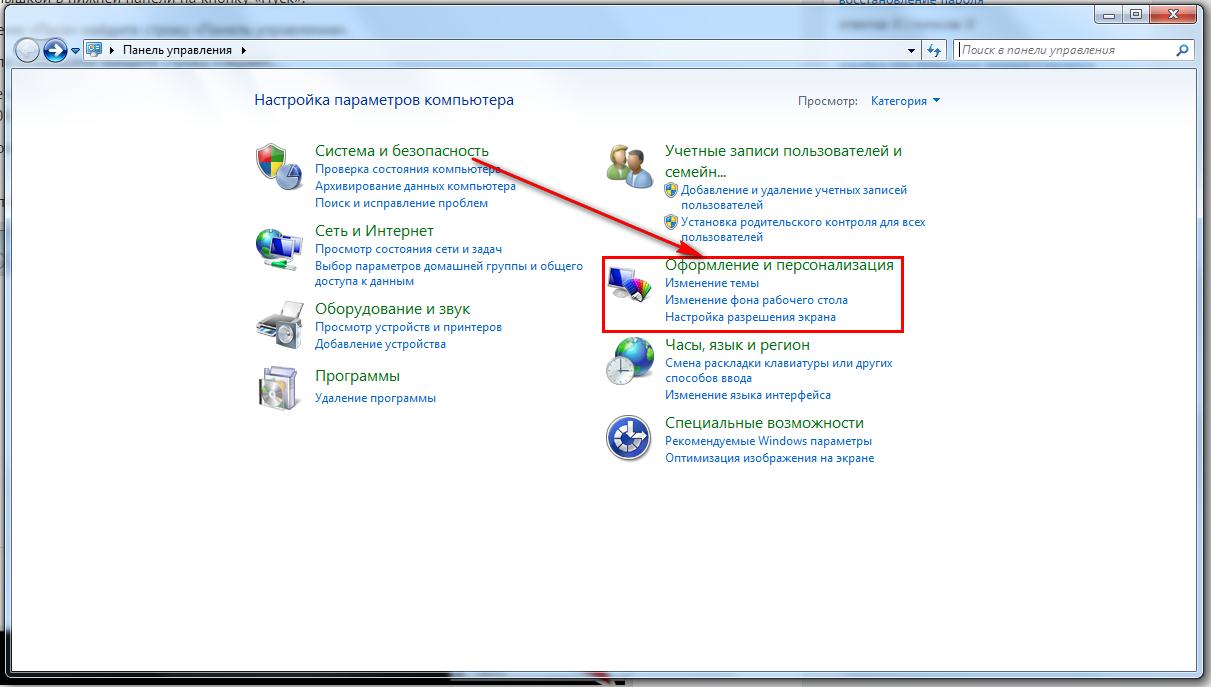This screenshot has width=1211, height=687.
Task: Open Удаление программы link
Action: 375,398
